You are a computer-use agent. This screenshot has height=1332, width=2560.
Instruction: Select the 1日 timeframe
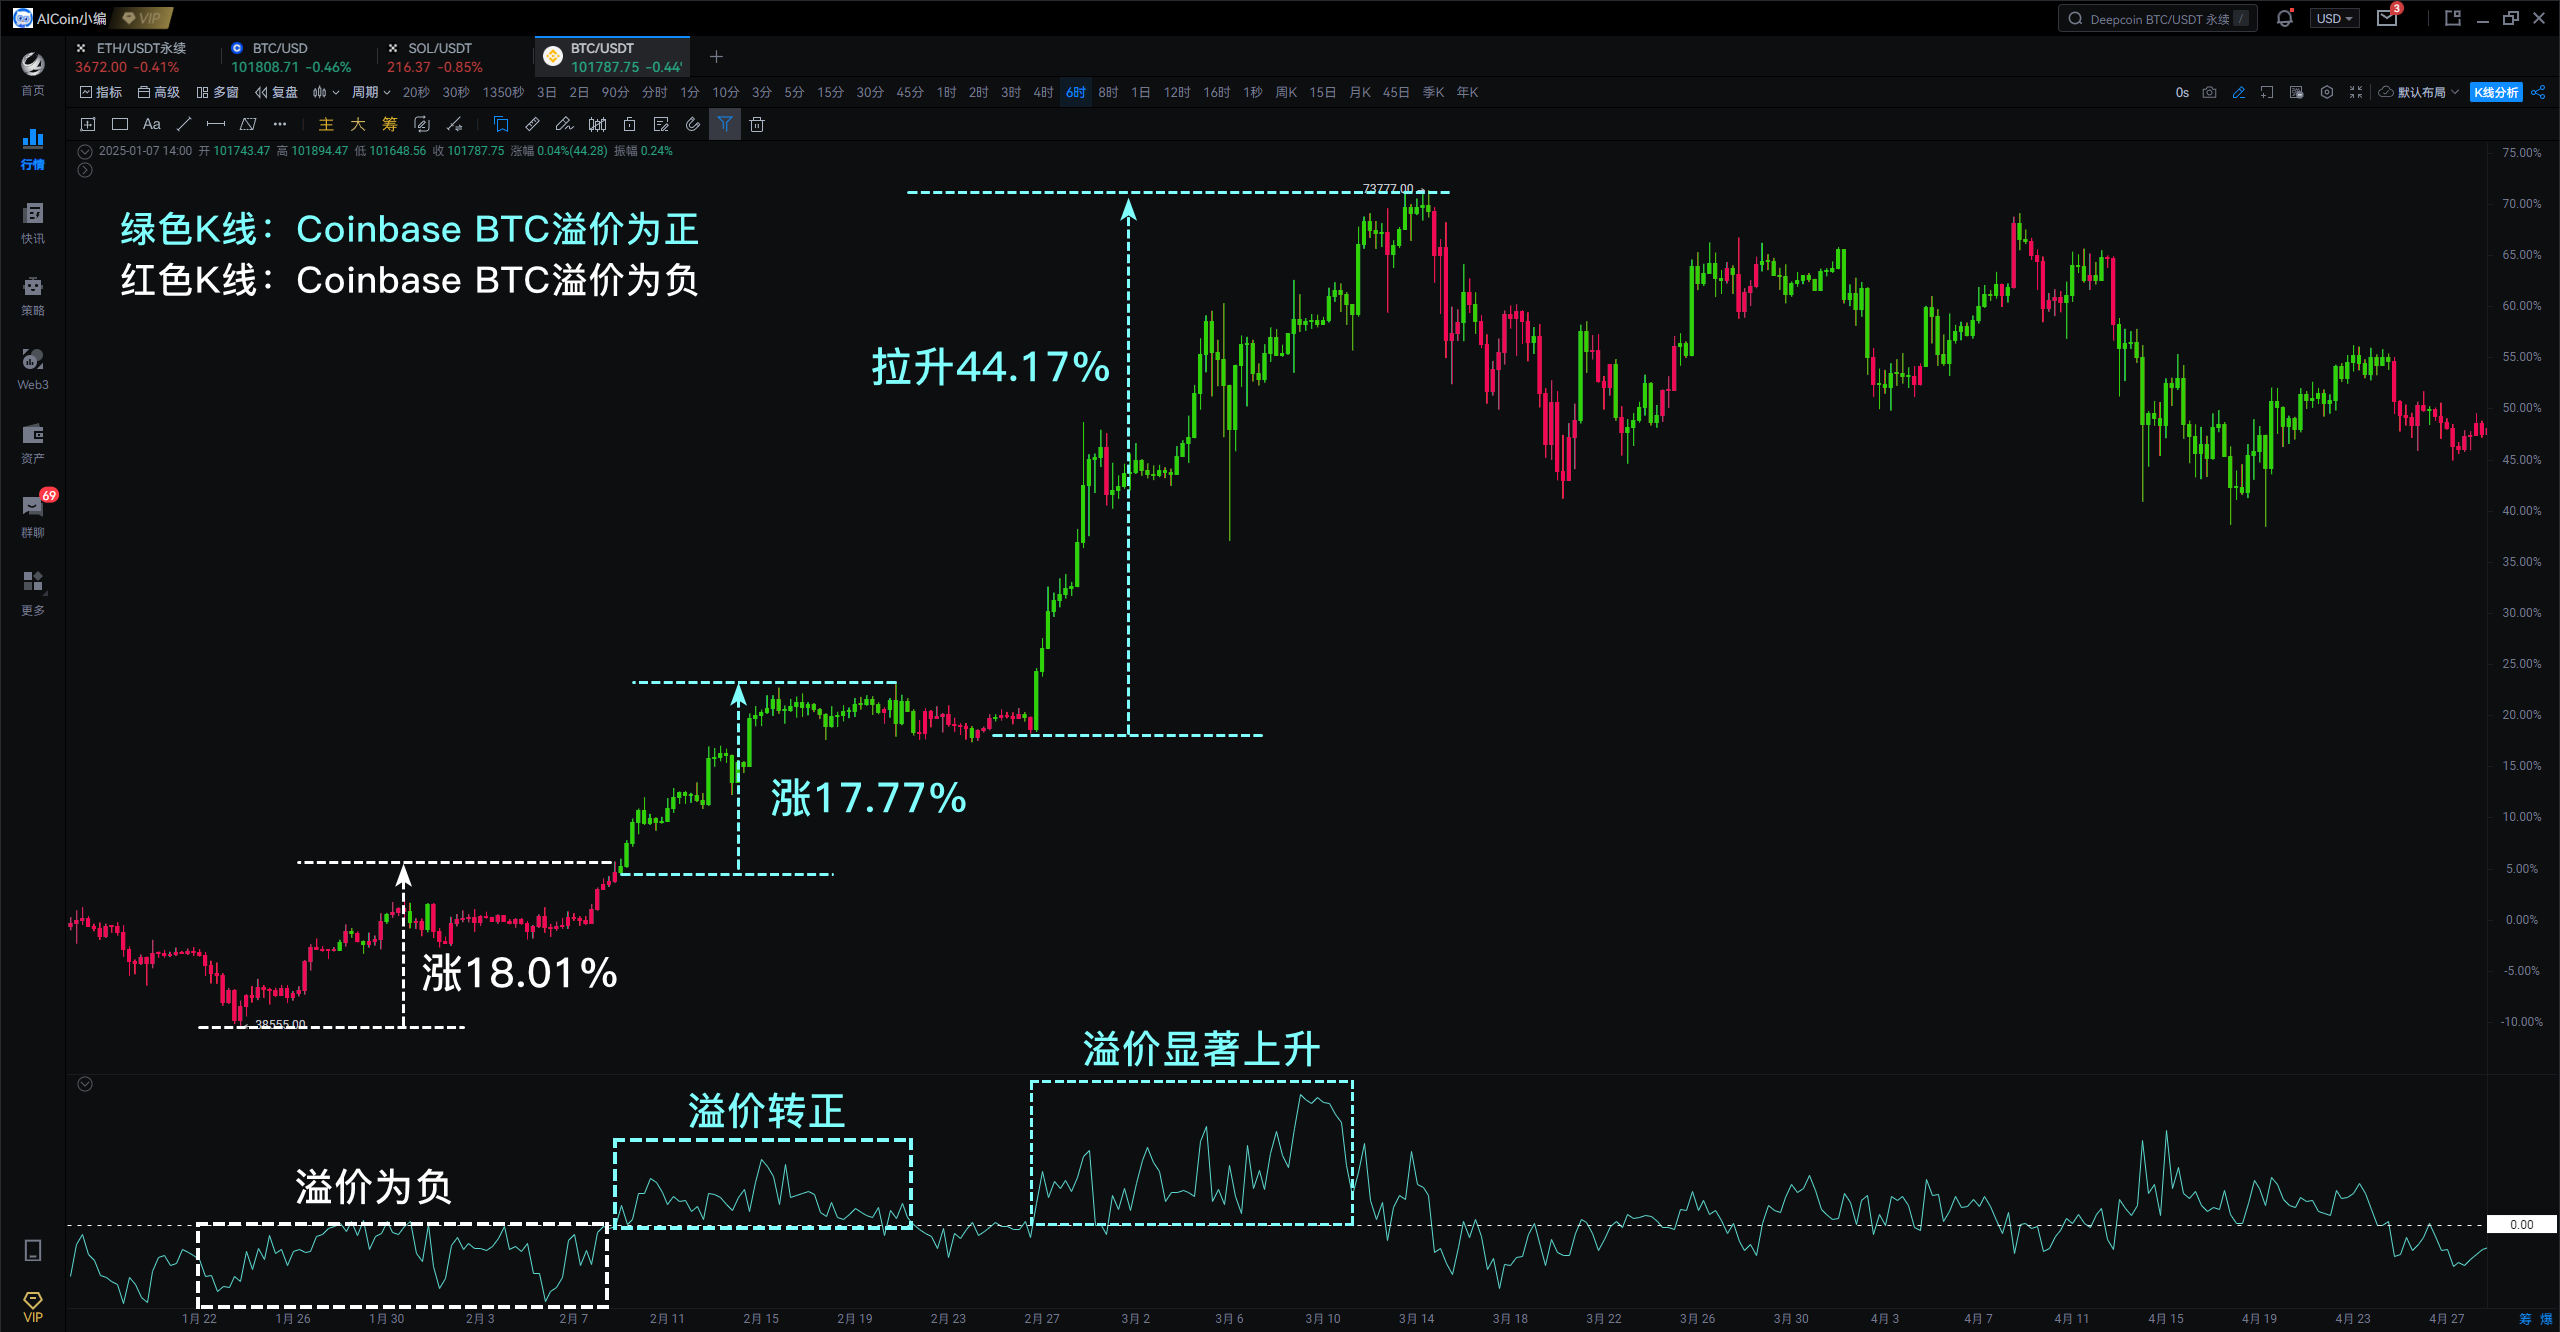(x=1141, y=92)
